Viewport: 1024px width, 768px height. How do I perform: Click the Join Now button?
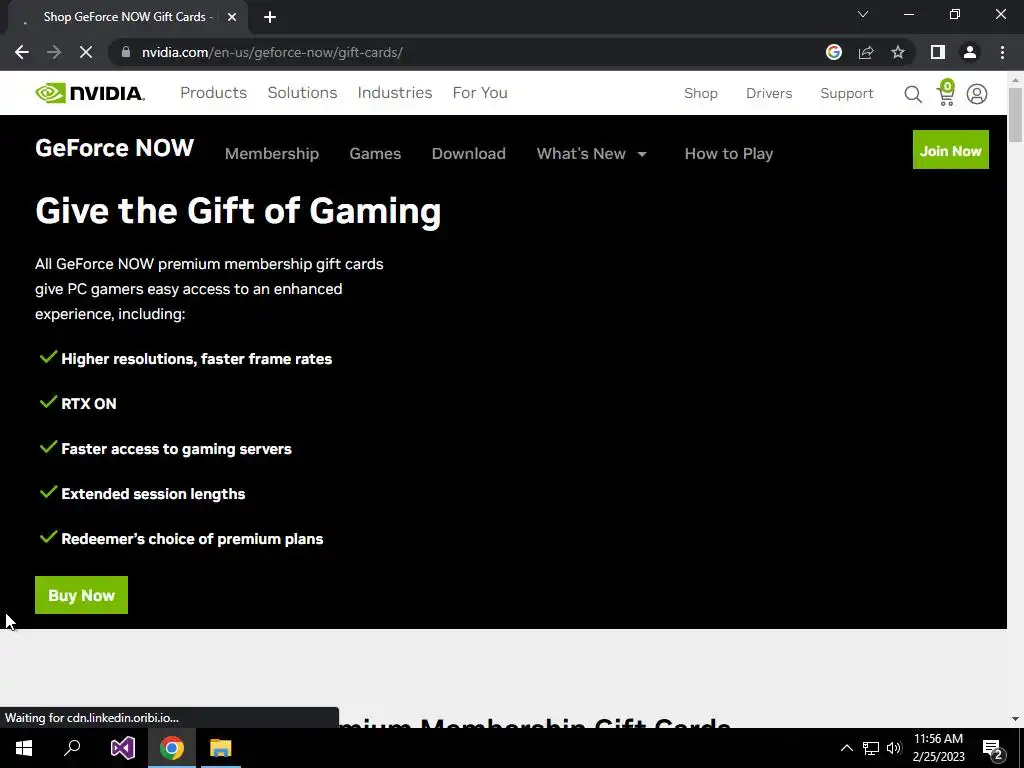point(951,150)
